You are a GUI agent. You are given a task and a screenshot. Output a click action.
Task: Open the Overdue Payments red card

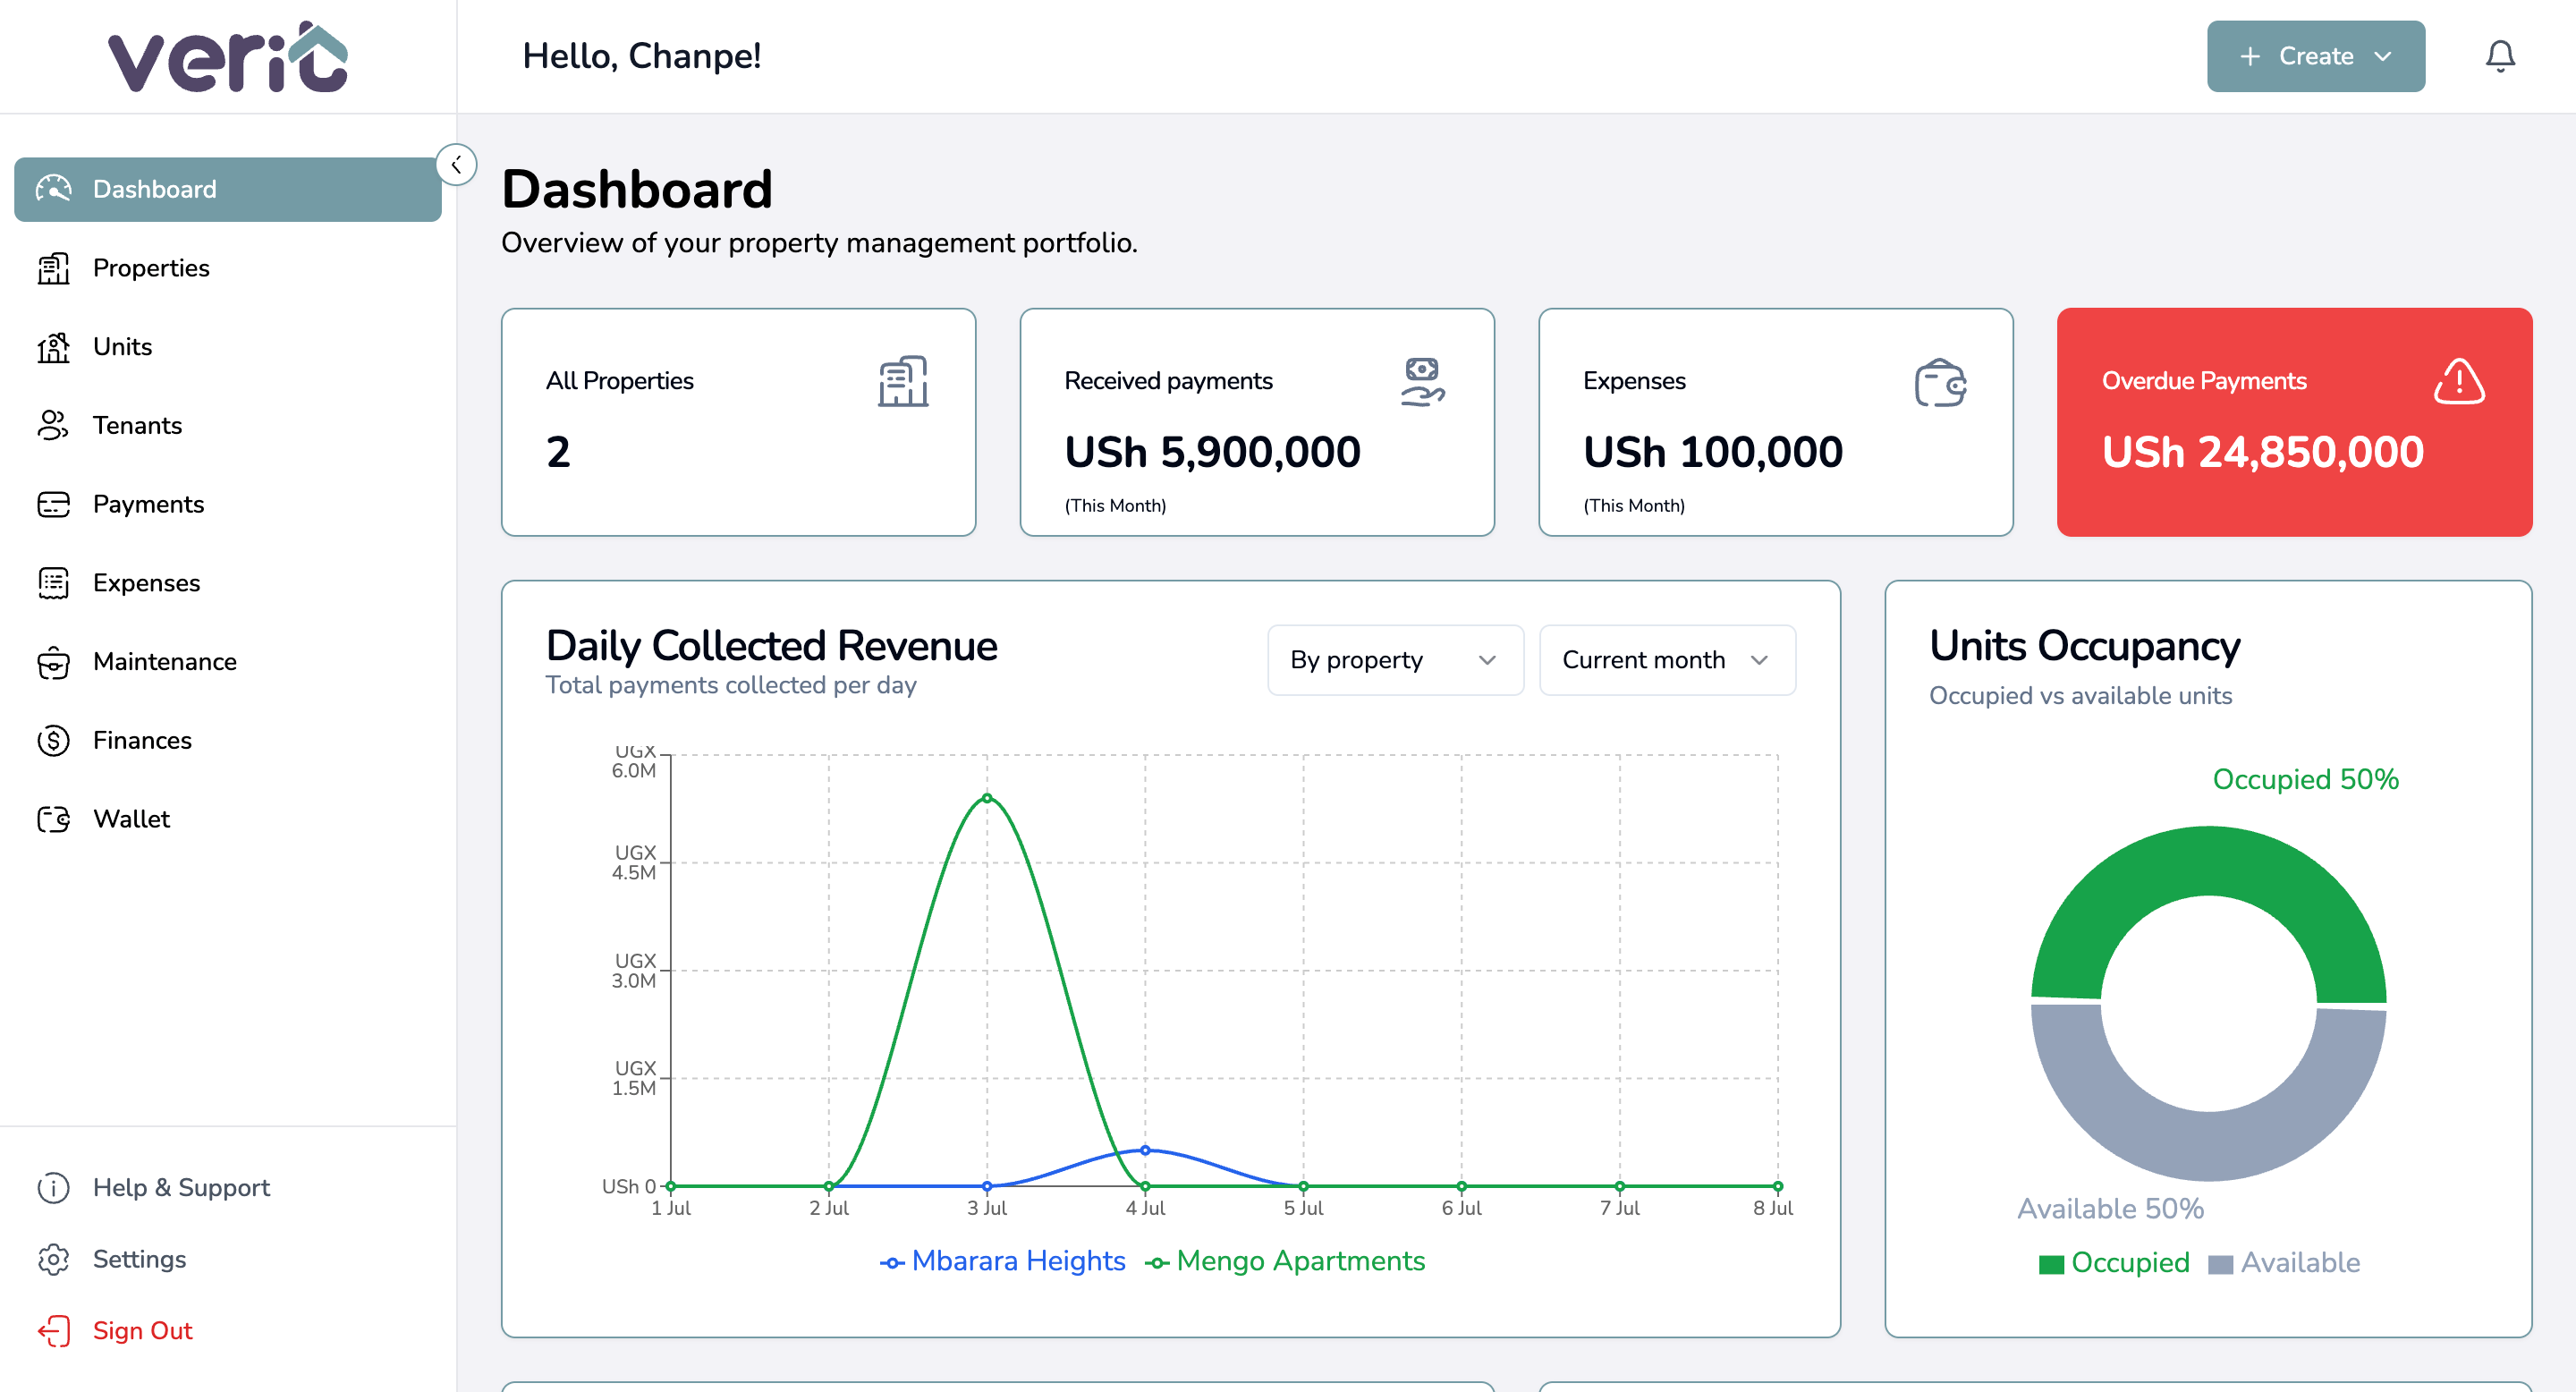tap(2294, 422)
